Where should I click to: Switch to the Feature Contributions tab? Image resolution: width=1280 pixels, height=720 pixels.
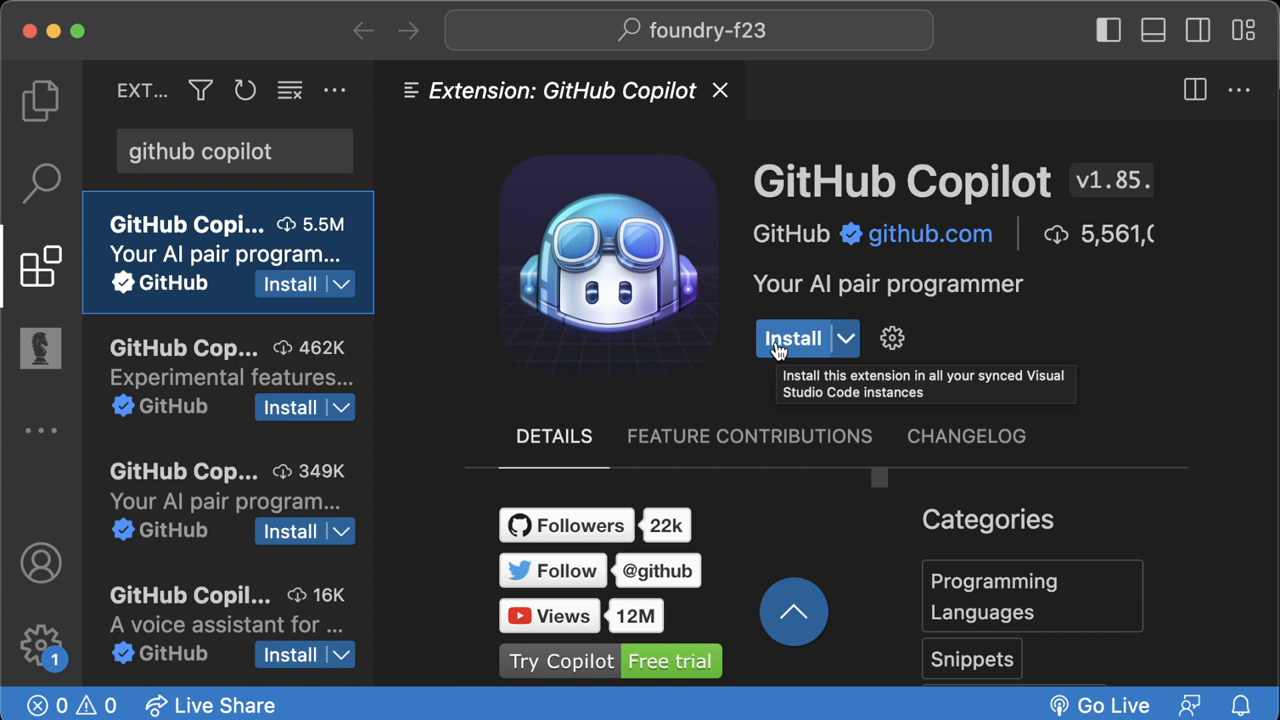click(x=749, y=436)
